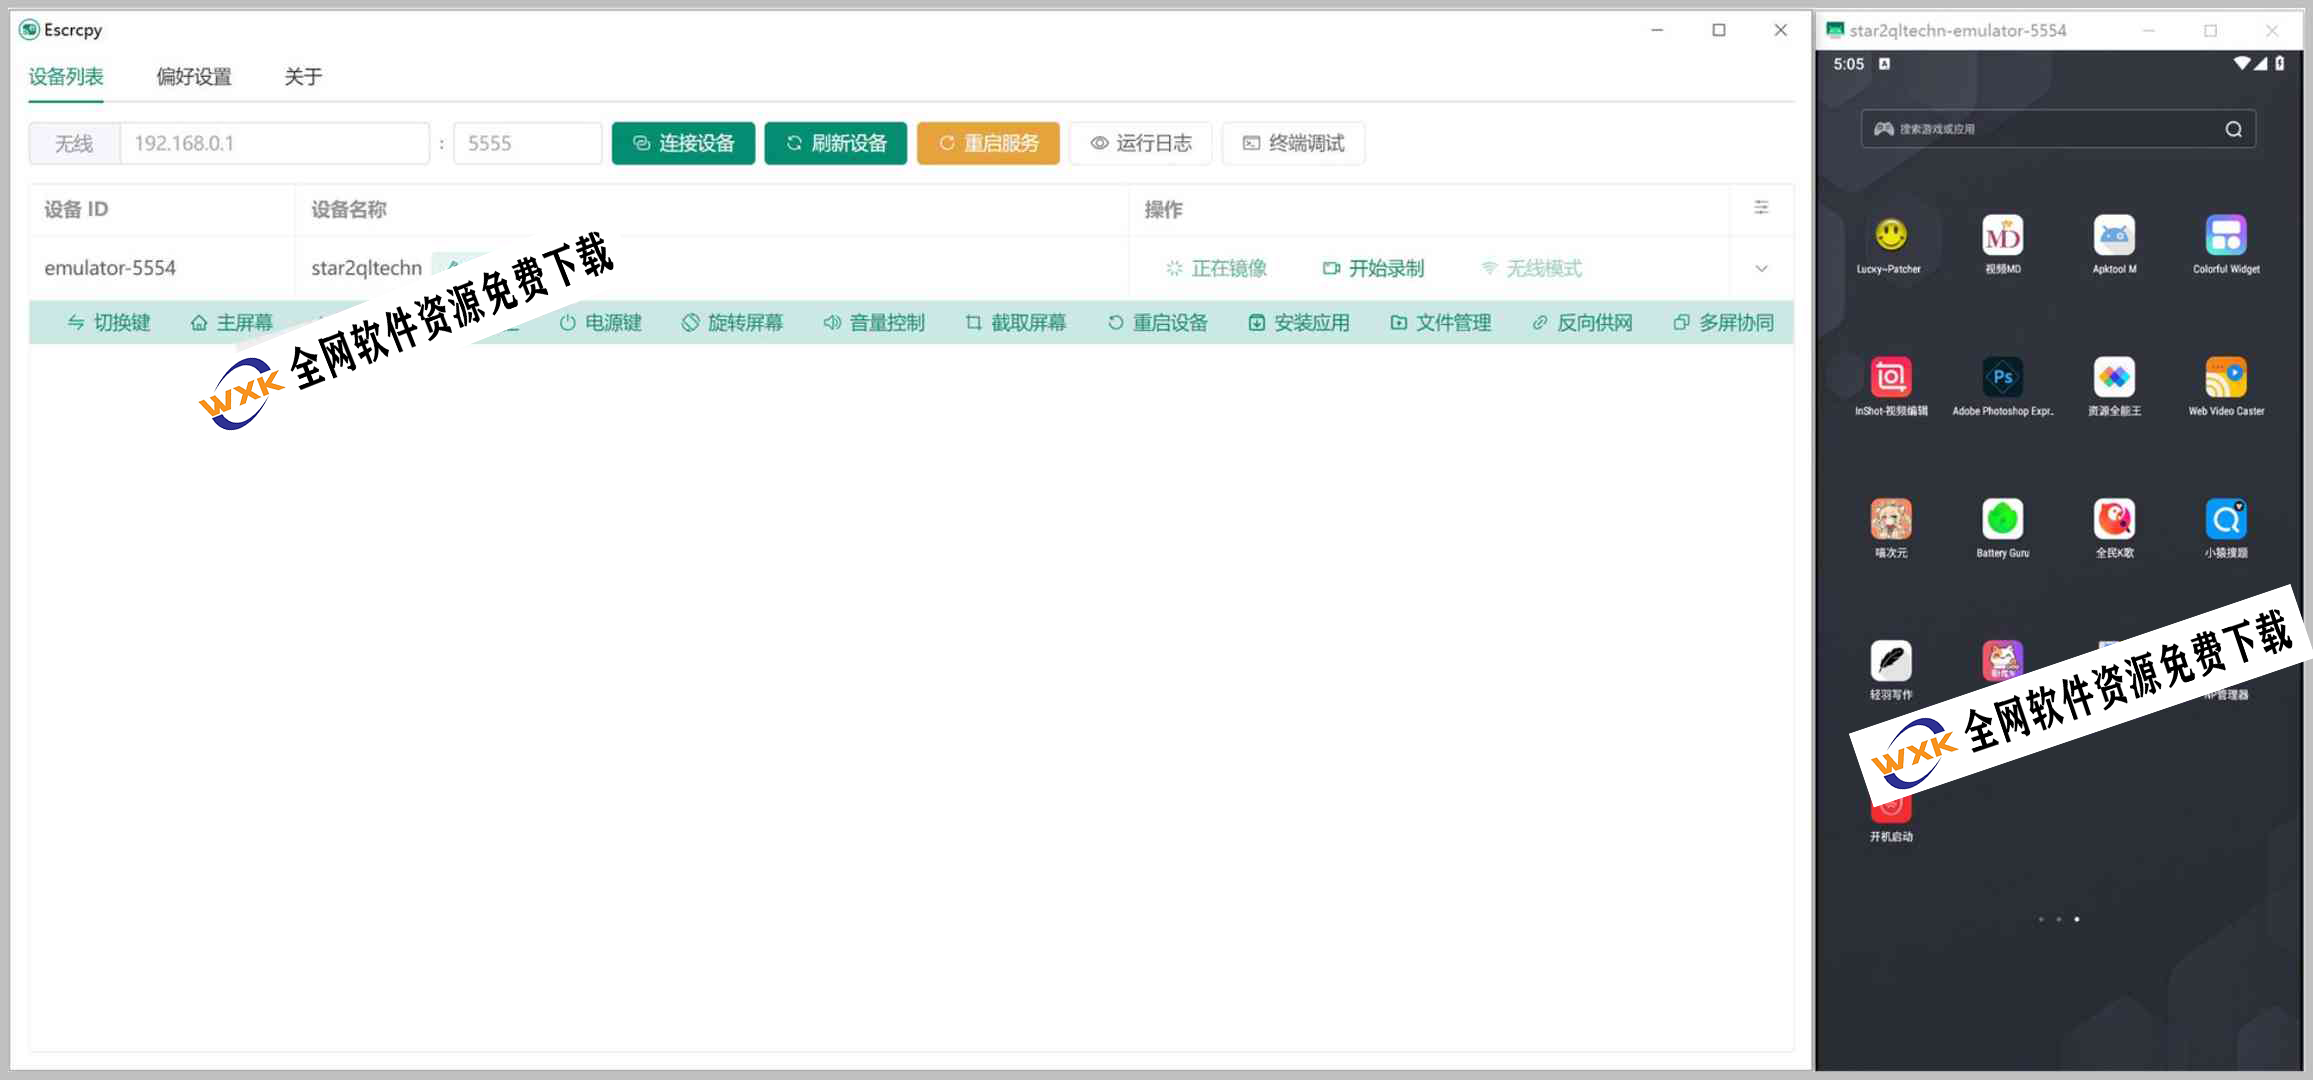Click the orange restart service (重启服务) button

(x=988, y=143)
